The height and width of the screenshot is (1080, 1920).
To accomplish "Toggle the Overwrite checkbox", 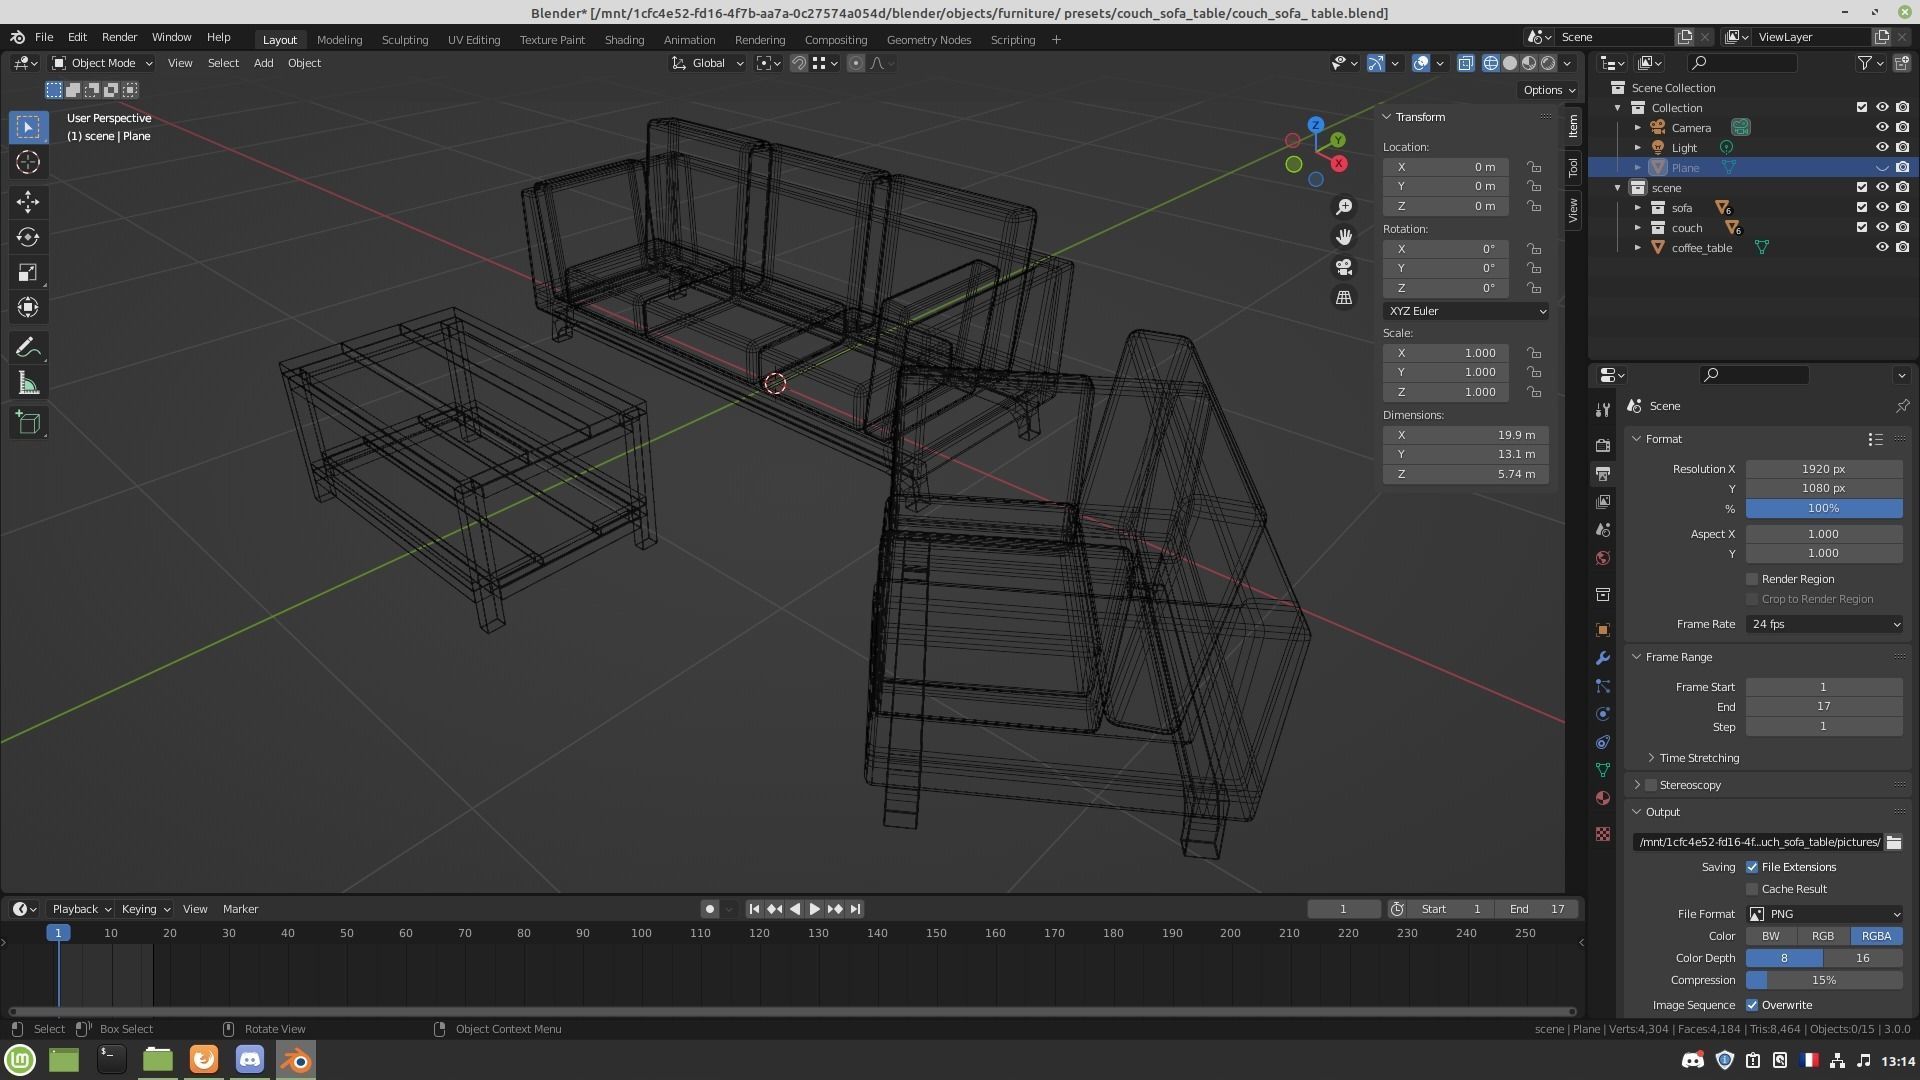I will (x=1752, y=1005).
